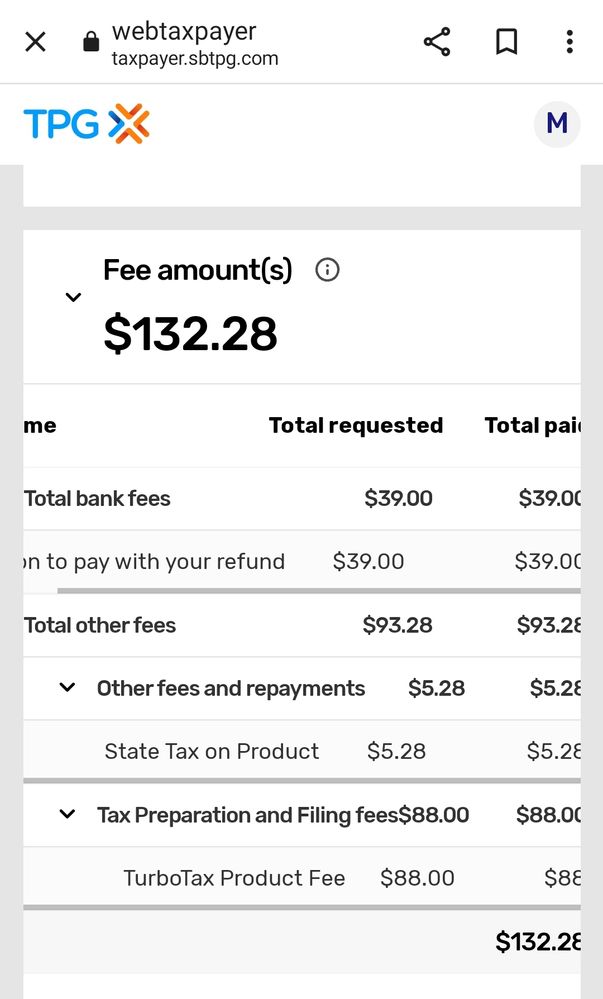Click the TPG logo
The width and height of the screenshot is (603, 999).
[86, 124]
